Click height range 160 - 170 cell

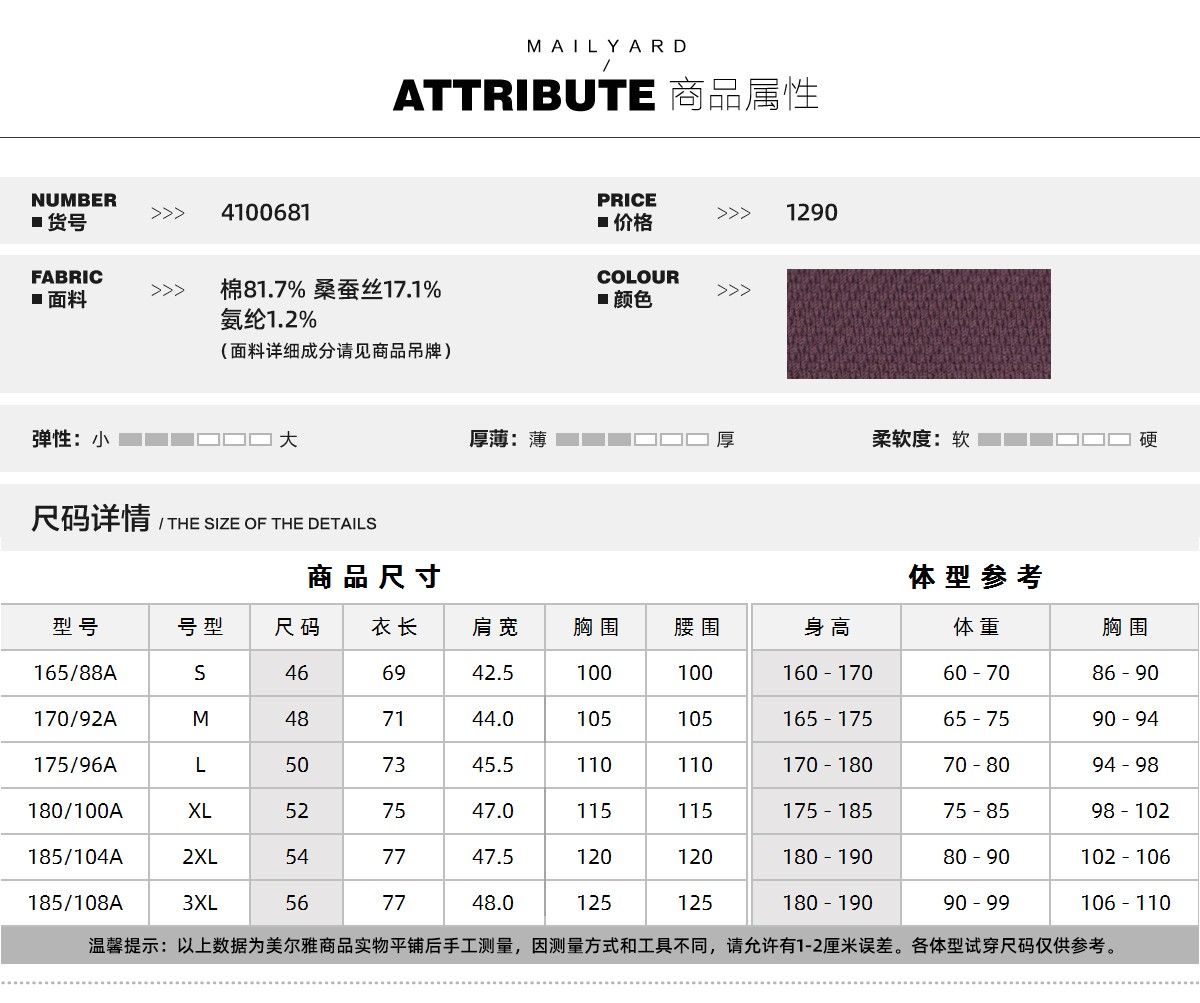pos(827,673)
